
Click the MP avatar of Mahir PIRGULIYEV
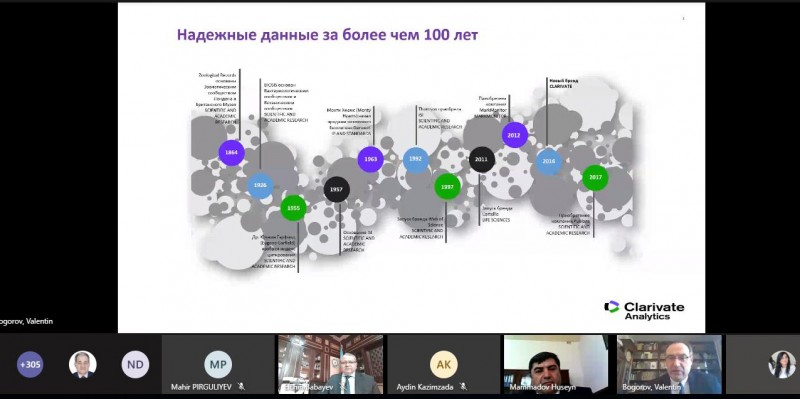tap(218, 364)
